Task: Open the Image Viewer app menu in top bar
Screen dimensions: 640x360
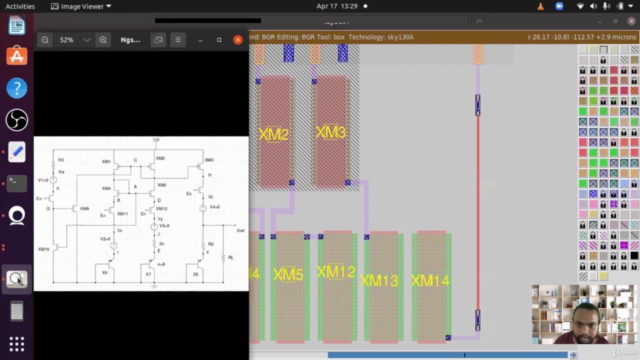Action: click(81, 6)
